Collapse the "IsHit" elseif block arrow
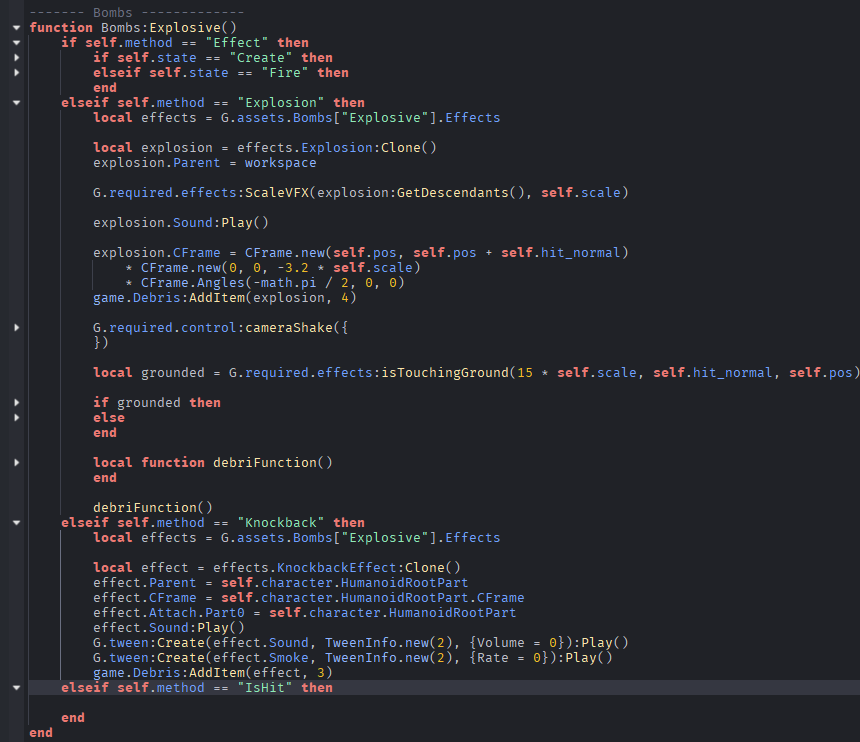Screen dimensions: 860x742 [x=16, y=688]
